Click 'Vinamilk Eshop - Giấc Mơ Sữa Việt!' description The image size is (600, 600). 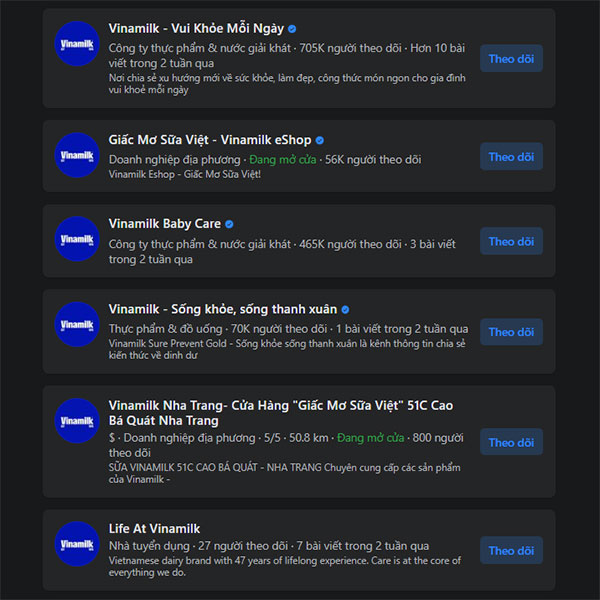click(x=185, y=174)
